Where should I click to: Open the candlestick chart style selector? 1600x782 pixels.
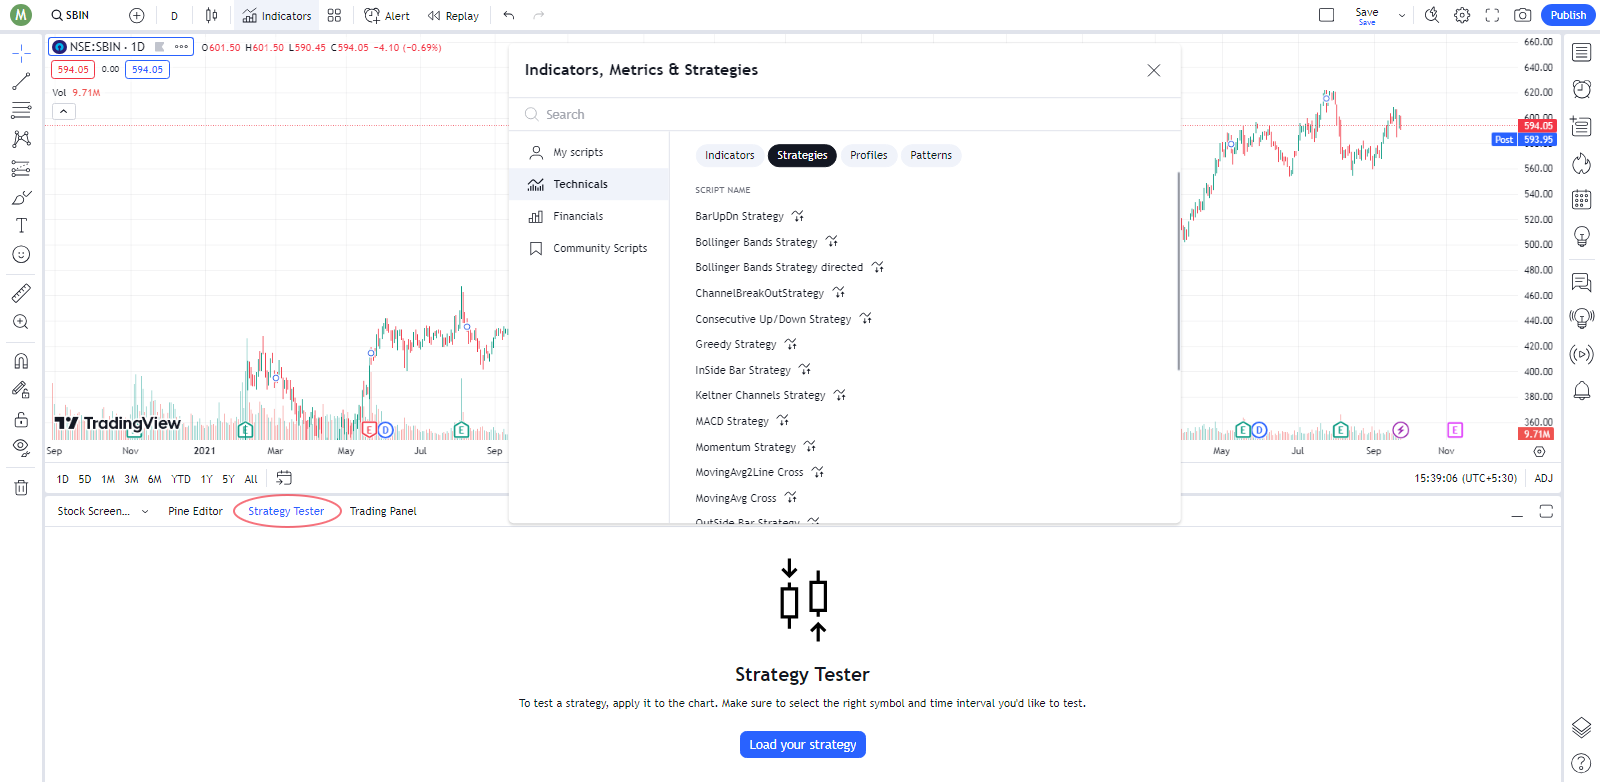click(x=211, y=15)
